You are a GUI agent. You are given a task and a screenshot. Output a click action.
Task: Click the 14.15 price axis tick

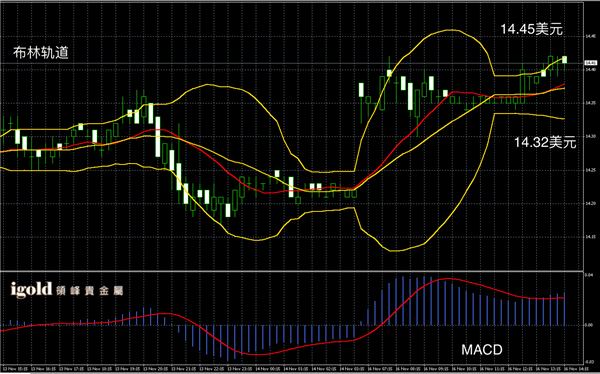click(x=590, y=237)
